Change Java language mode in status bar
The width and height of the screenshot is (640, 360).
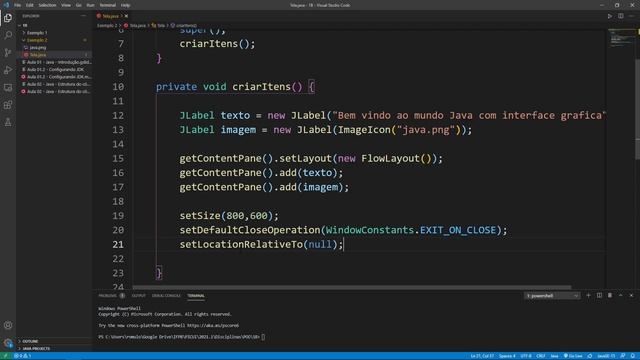pyautogui.click(x=554, y=356)
